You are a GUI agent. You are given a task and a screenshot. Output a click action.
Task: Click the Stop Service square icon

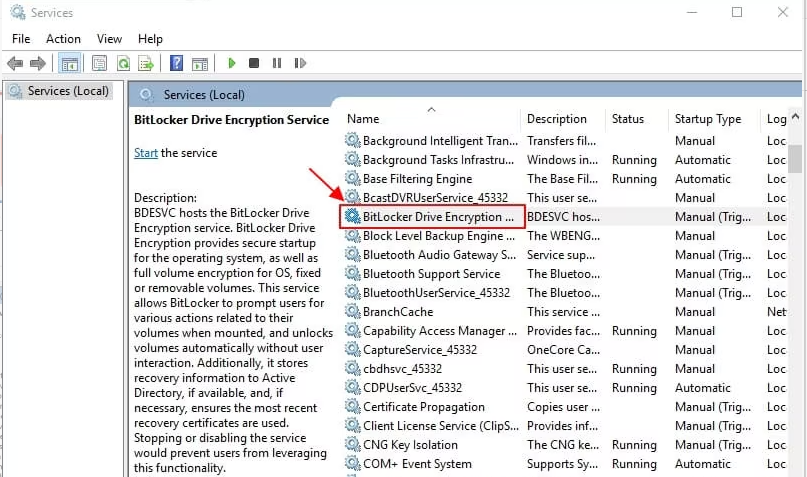[254, 63]
